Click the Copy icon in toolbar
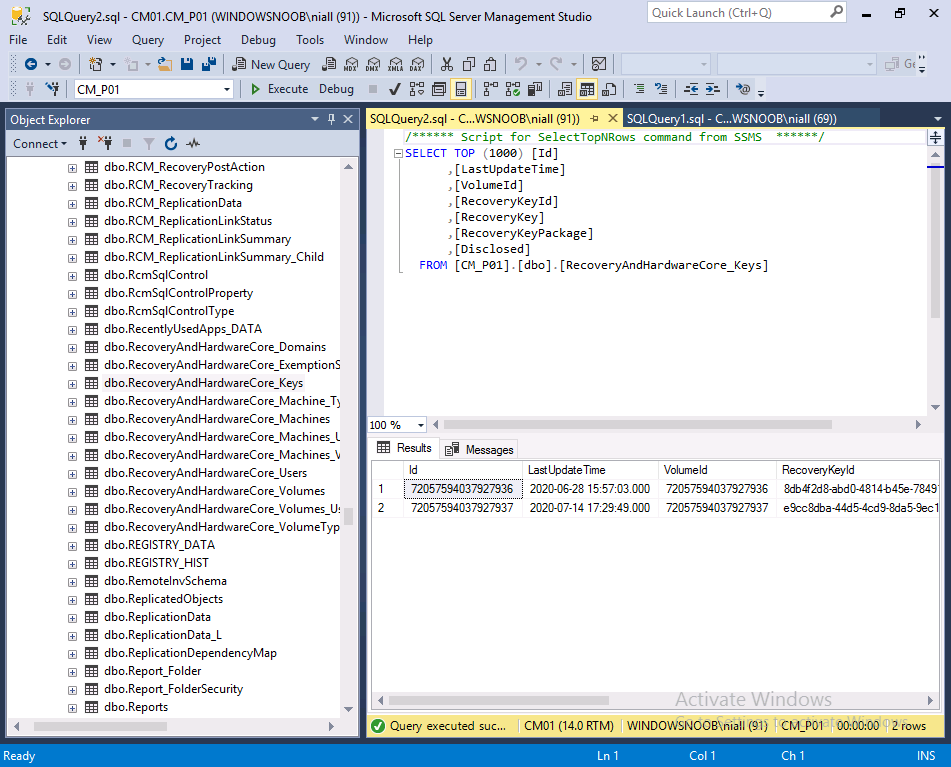 [469, 64]
